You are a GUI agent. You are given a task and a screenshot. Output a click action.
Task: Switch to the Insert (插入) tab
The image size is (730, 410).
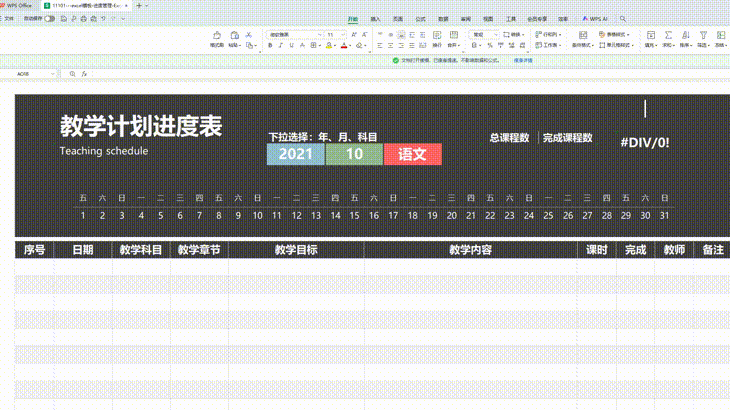point(375,19)
